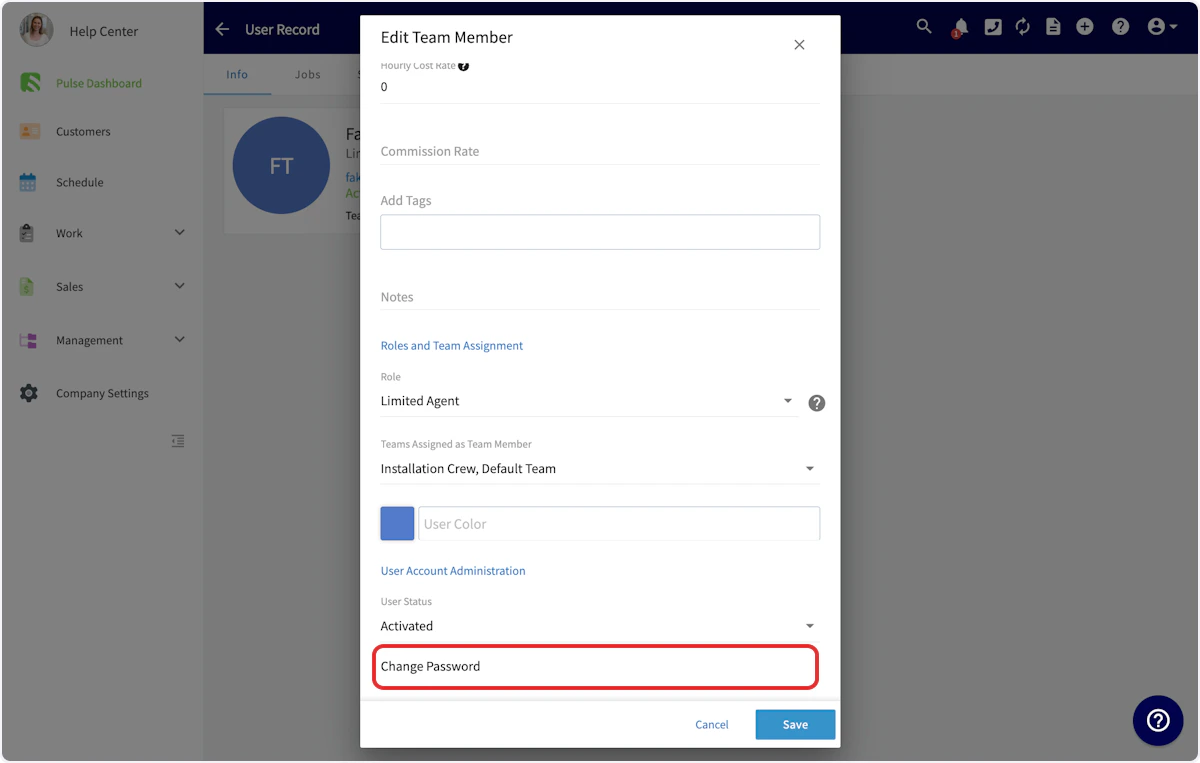Open the search magnifier in top bar
Screen dimensions: 1200x763
pyautogui.click(x=924, y=27)
